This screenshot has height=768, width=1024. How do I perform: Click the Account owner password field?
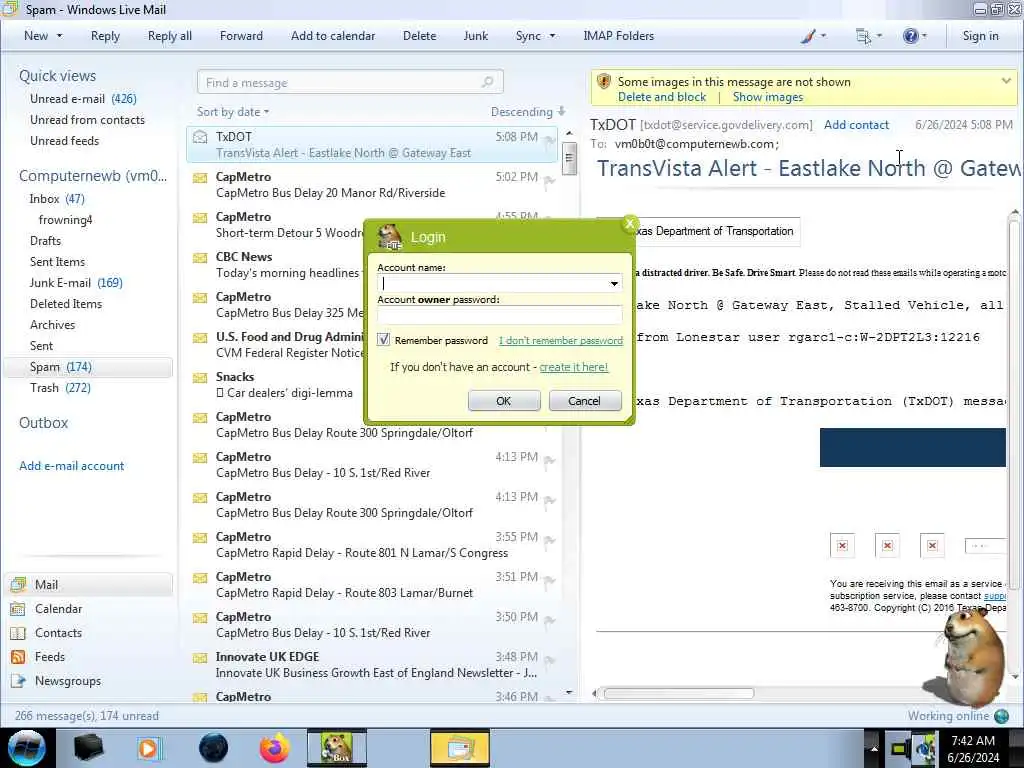pyautogui.click(x=500, y=314)
